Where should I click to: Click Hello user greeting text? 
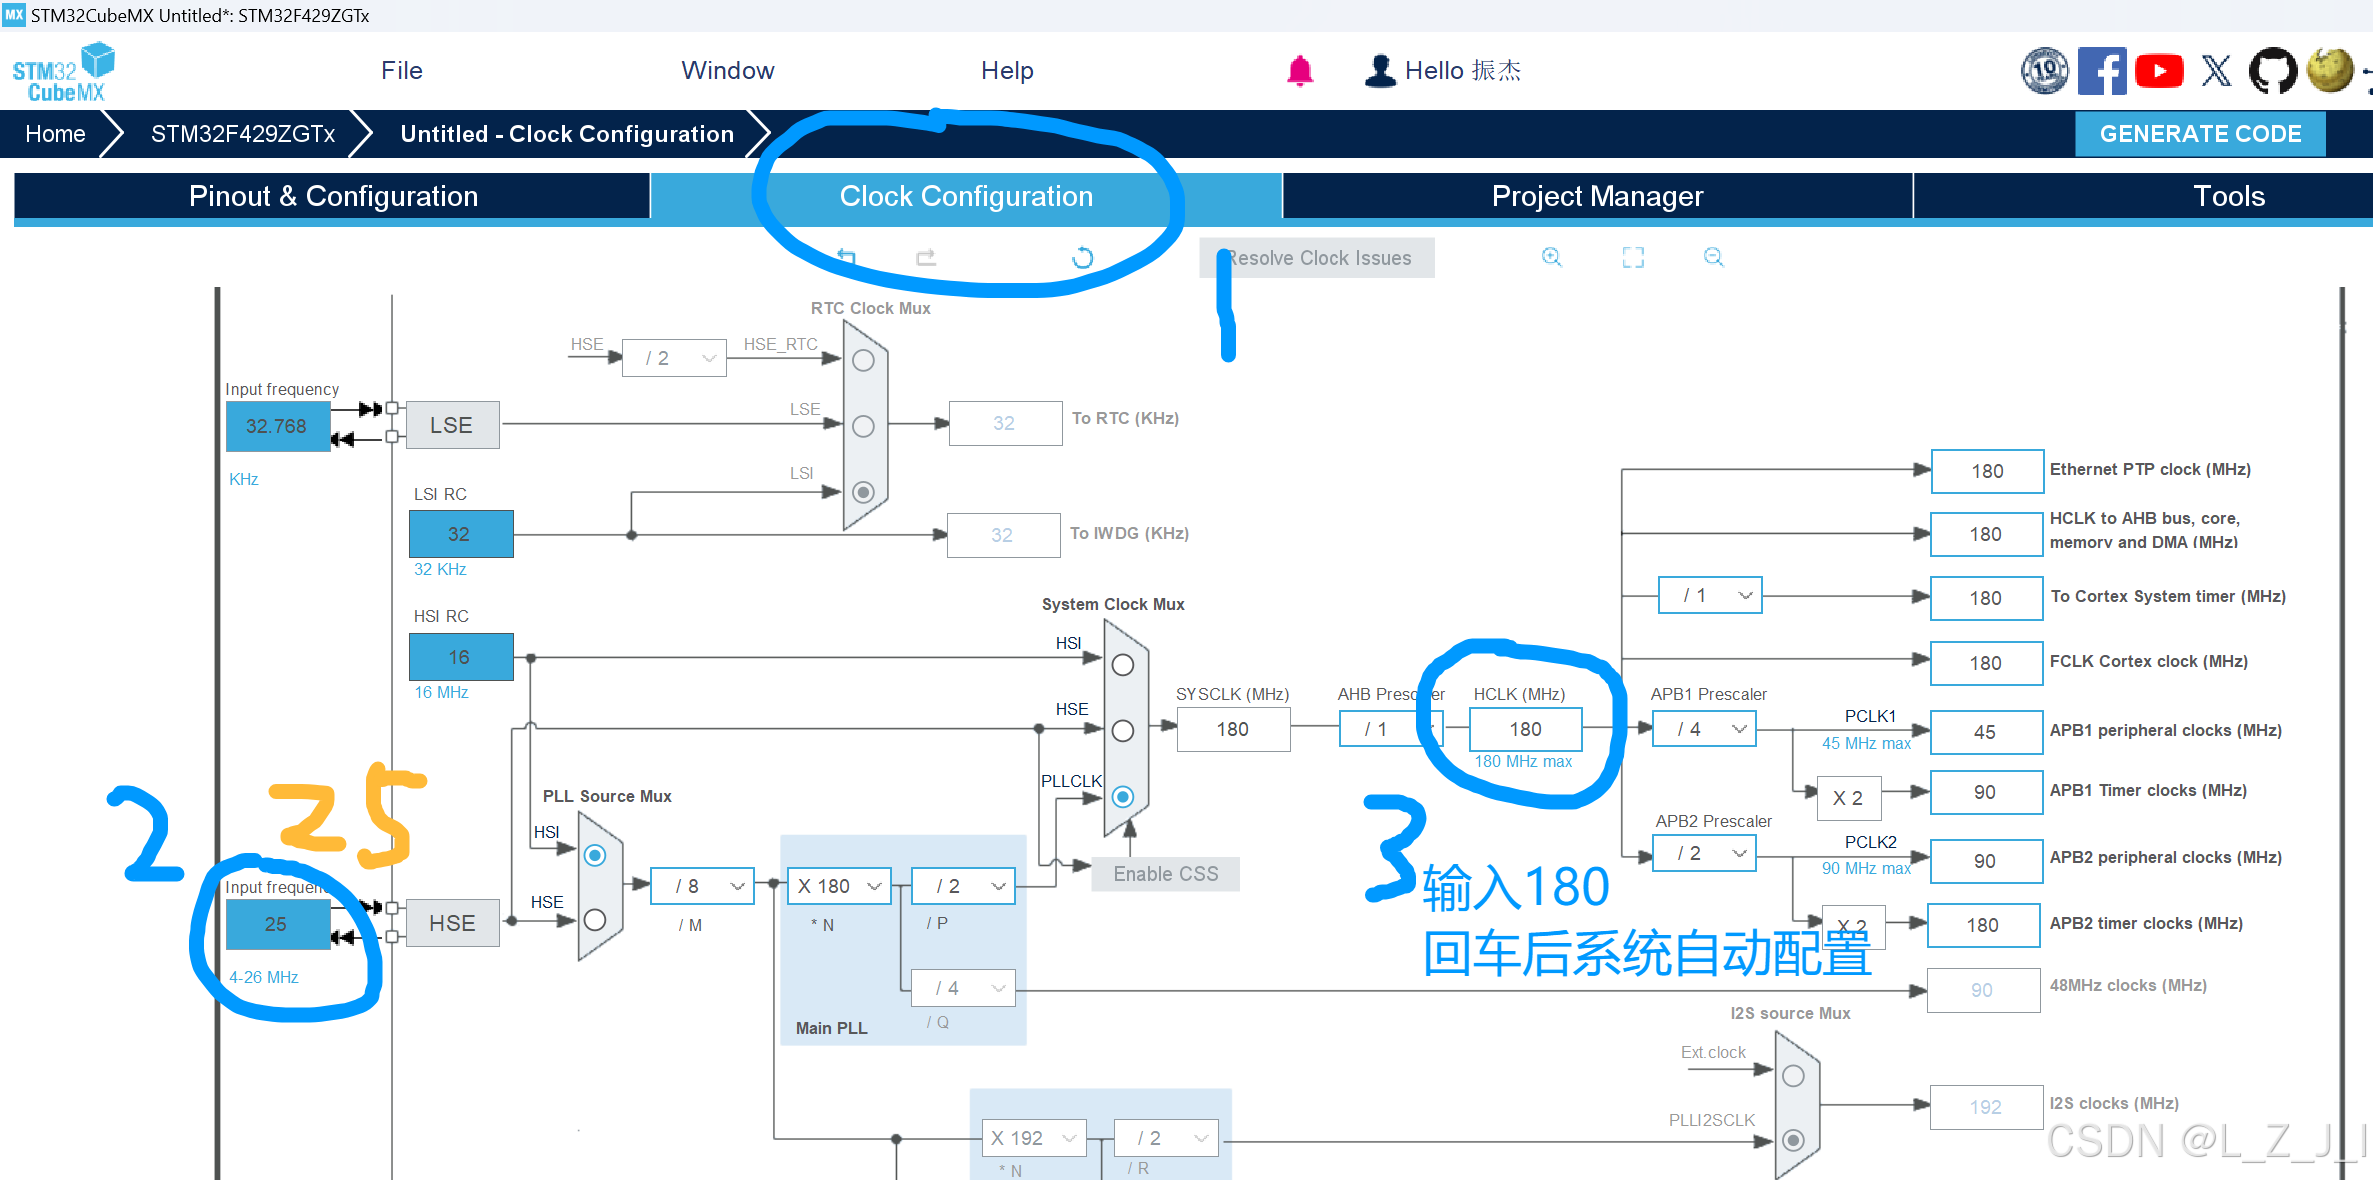(1463, 71)
